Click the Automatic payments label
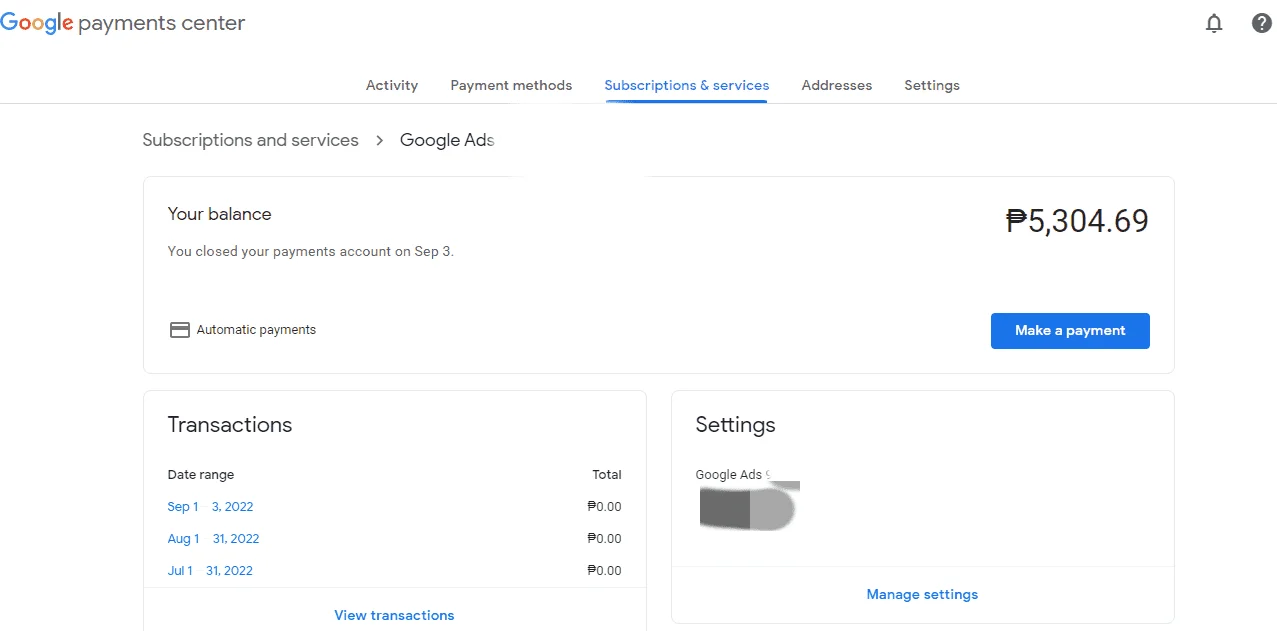 256,330
